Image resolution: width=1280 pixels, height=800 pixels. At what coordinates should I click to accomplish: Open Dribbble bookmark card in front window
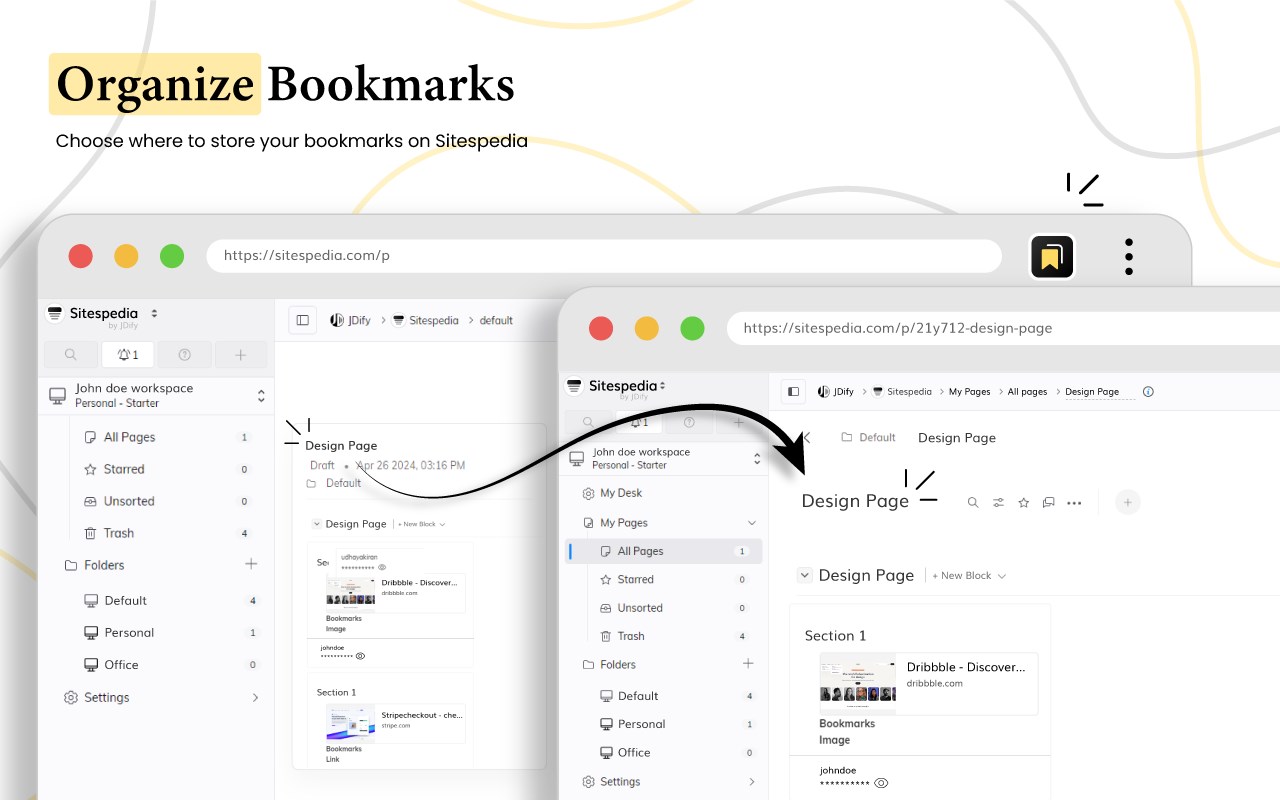pyautogui.click(x=928, y=683)
